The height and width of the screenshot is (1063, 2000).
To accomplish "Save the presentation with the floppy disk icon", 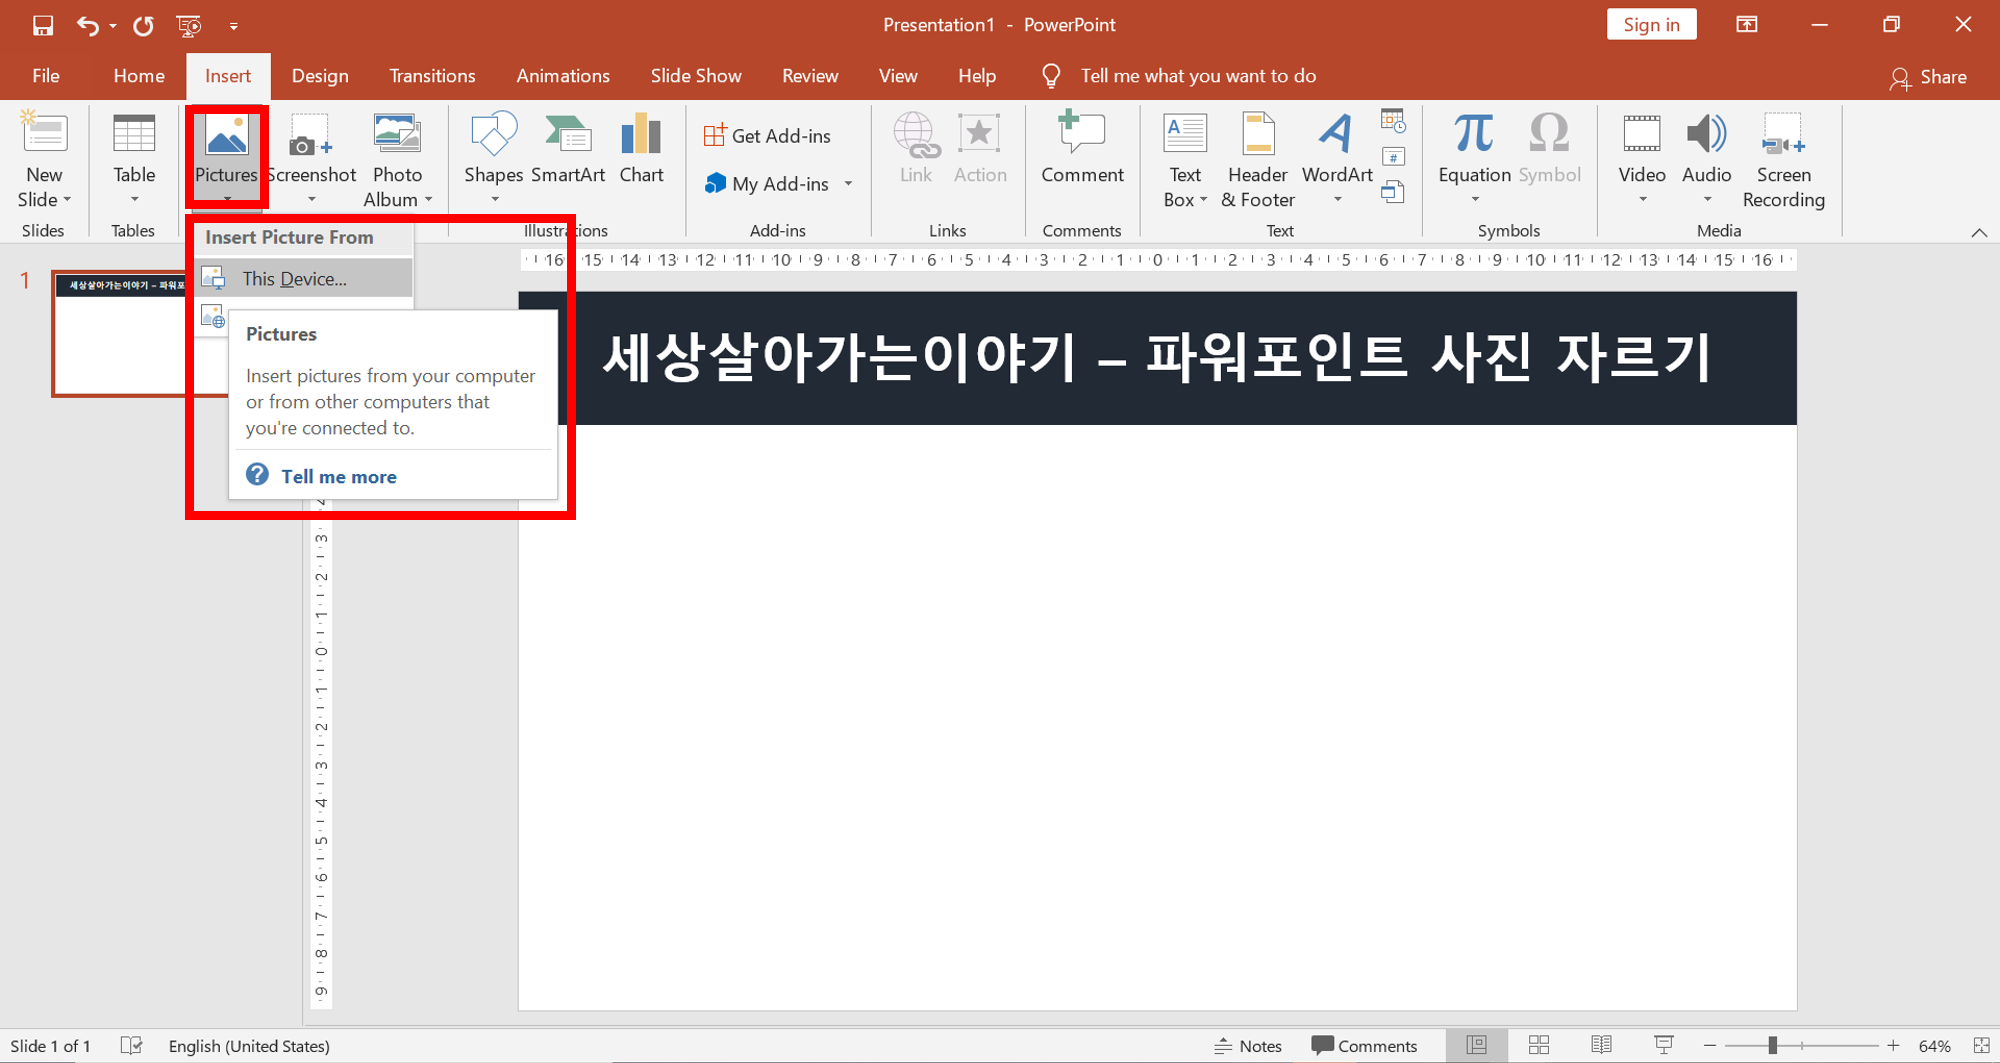I will pyautogui.click(x=42, y=25).
